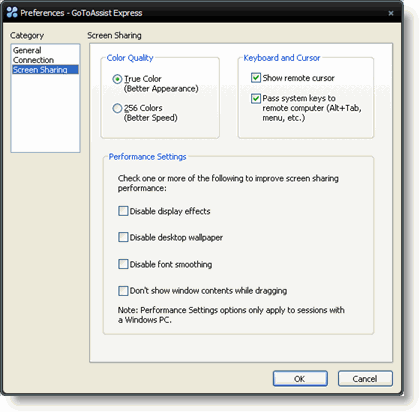Click the GoToAssist logo icon in title bar
This screenshot has width=420, height=412.
(12, 13)
